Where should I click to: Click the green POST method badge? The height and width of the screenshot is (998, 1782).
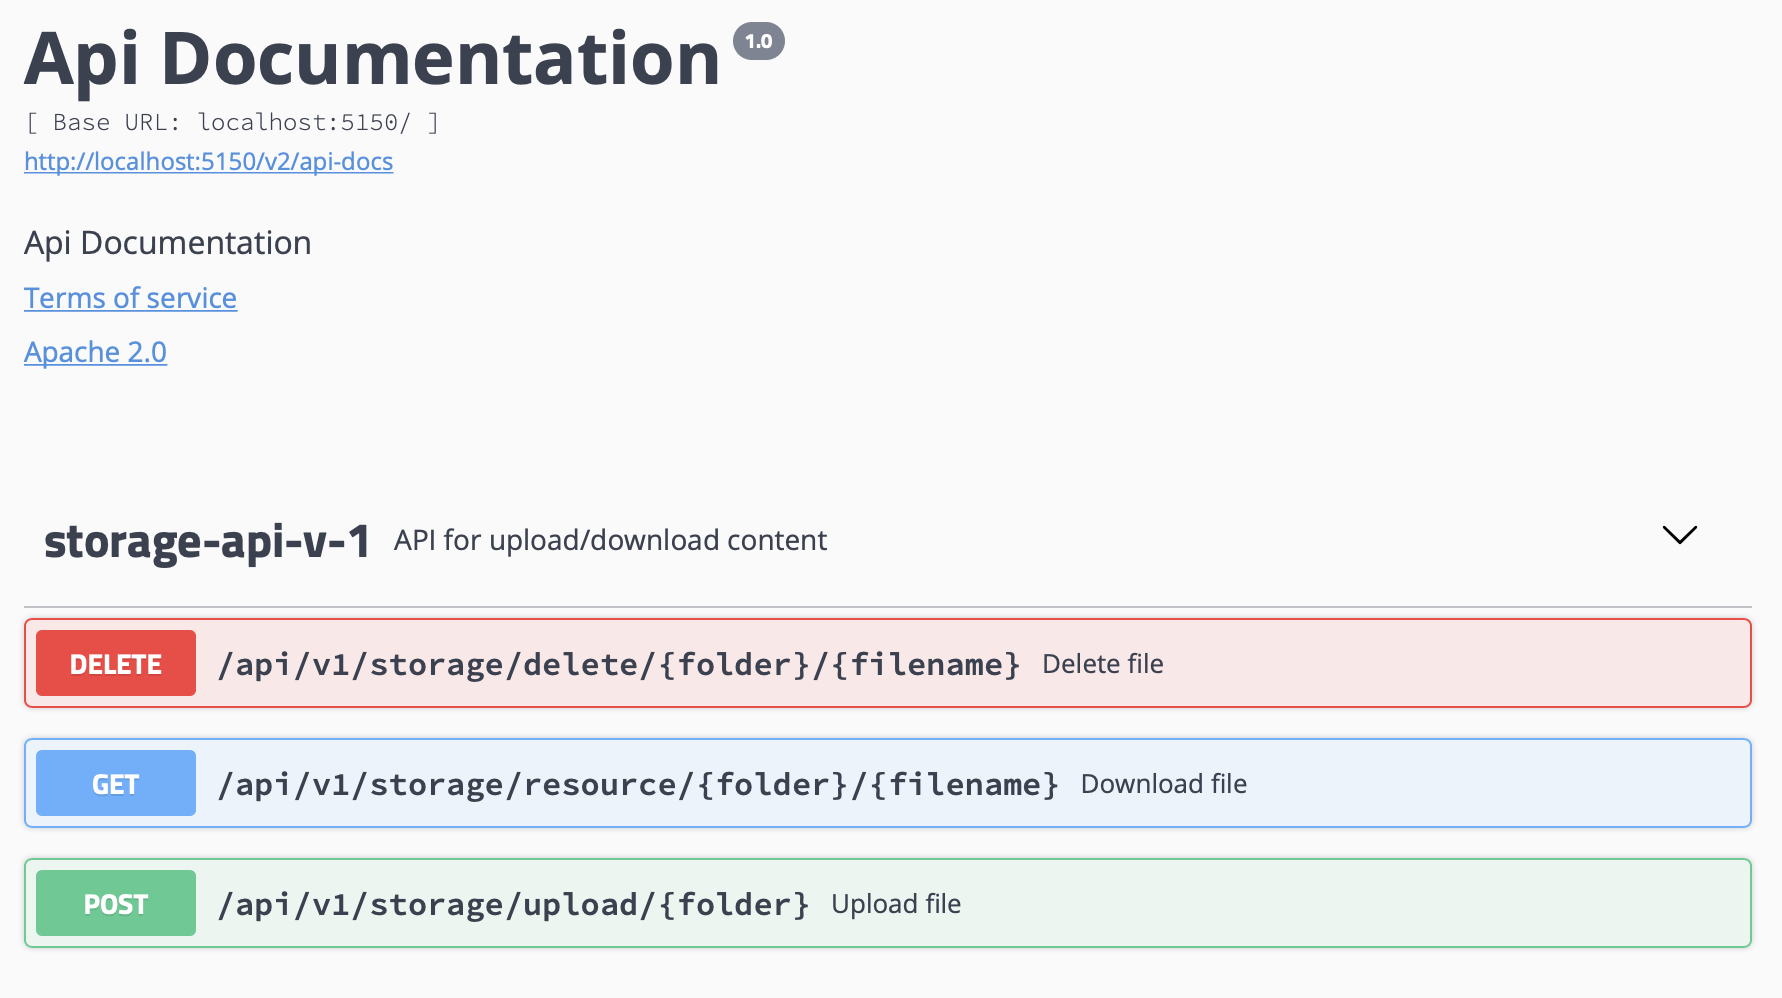coord(116,904)
